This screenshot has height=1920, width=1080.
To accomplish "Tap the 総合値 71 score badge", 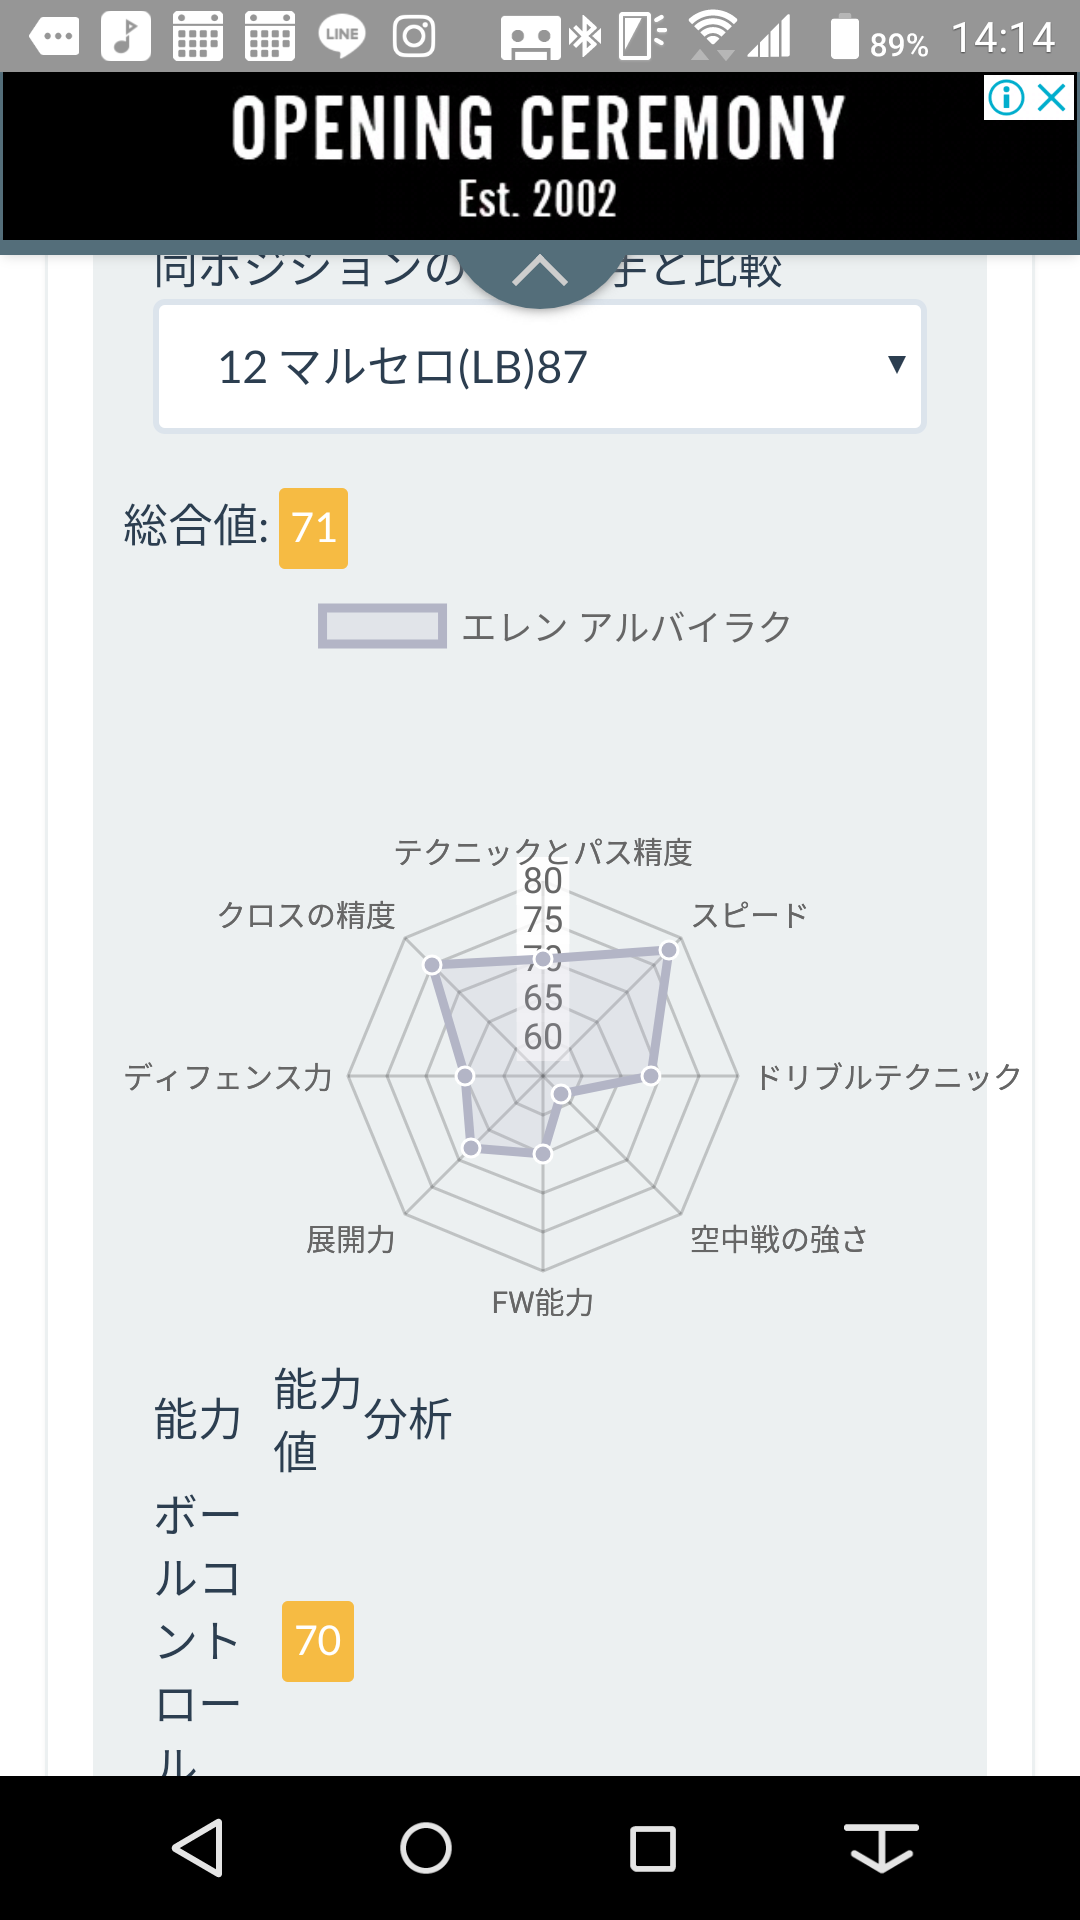I will (x=313, y=528).
